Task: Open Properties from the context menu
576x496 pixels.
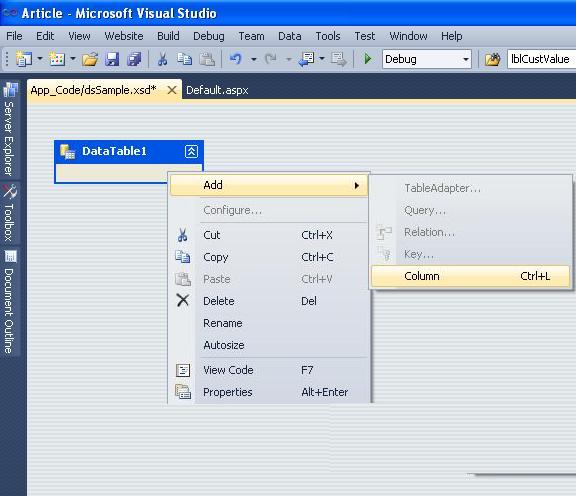Action: (269, 392)
